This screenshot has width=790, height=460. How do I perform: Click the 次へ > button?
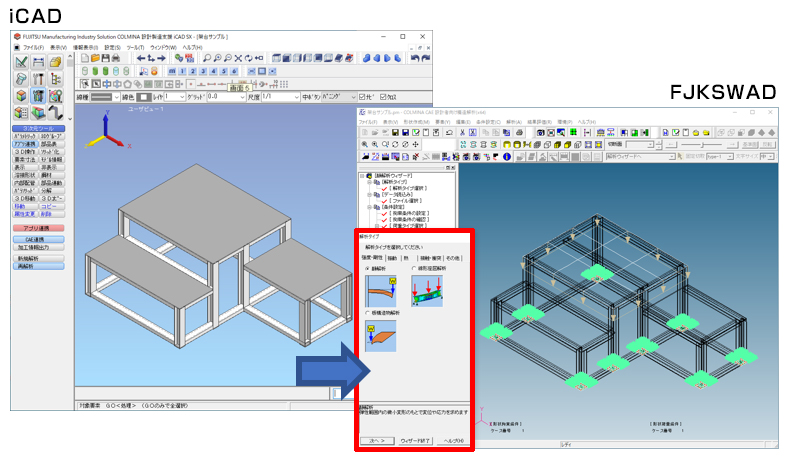pyautogui.click(x=378, y=440)
